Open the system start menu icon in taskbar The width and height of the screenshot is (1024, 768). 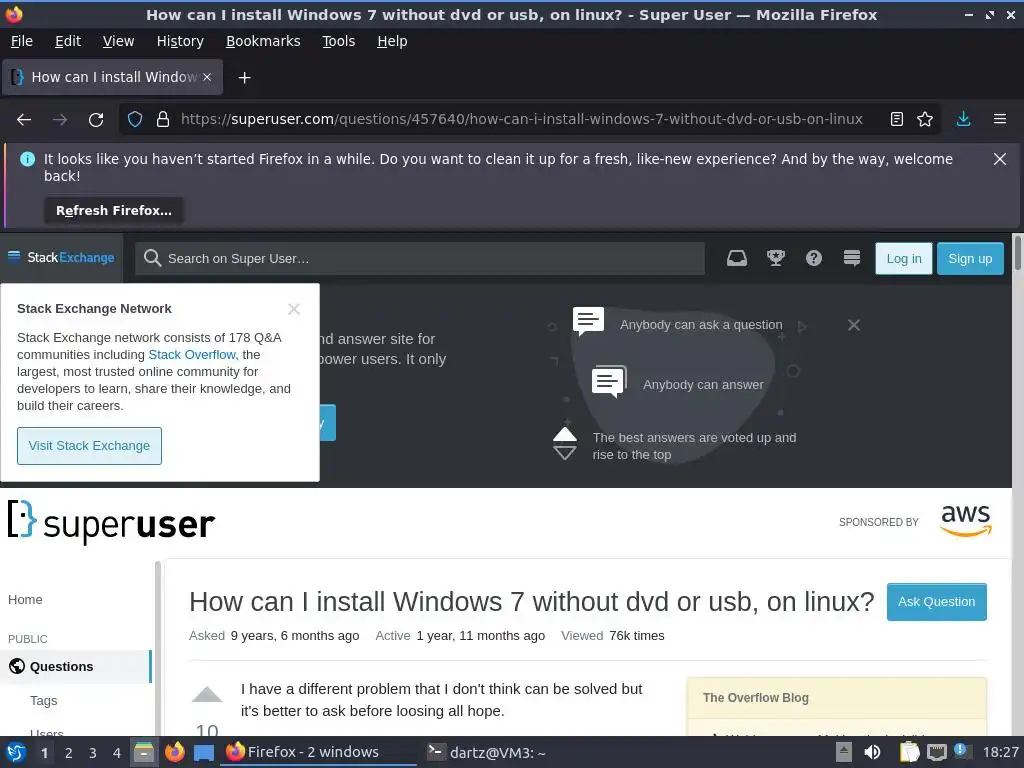[16, 753]
